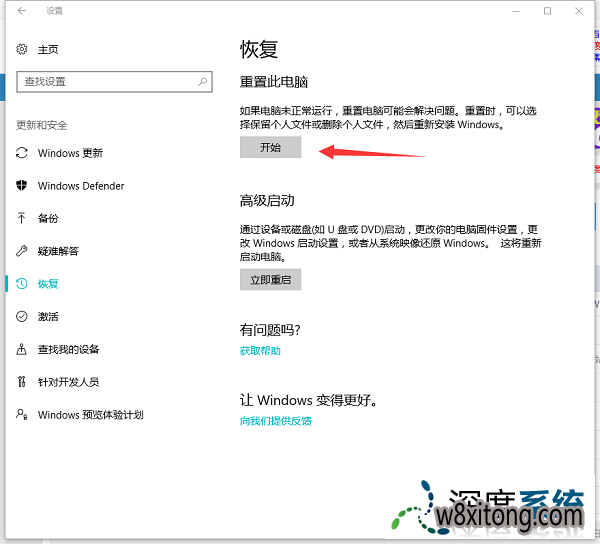Open Windows 预览体验计划 page
The width and height of the screenshot is (600, 544).
coord(90,415)
